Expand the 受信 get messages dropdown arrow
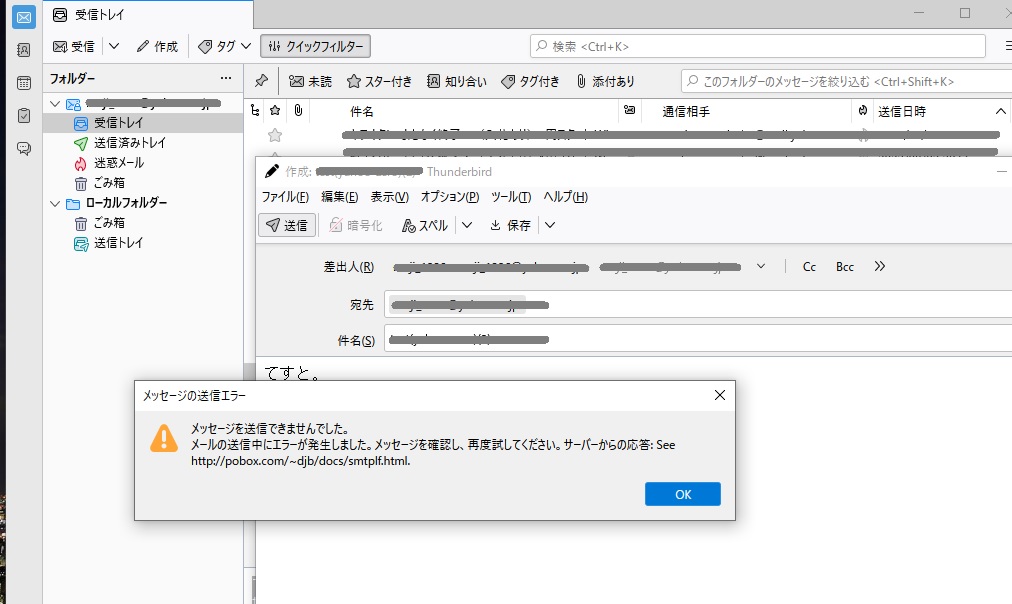 pos(114,46)
